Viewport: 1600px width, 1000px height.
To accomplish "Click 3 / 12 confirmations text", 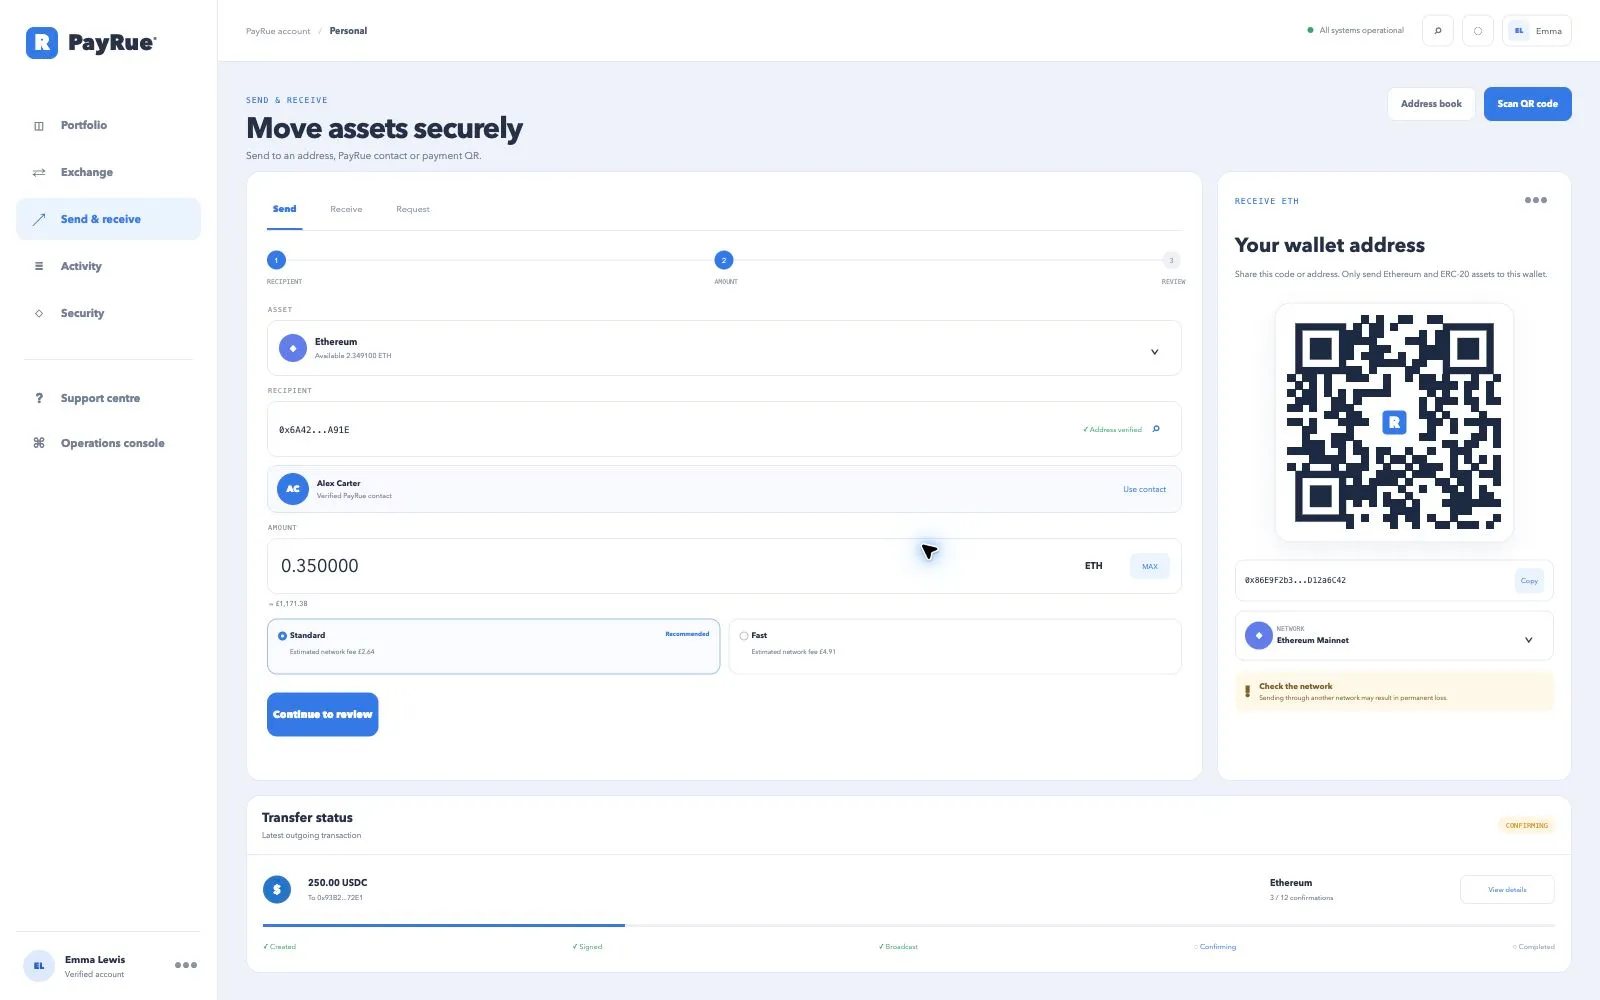I will pos(1301,898).
